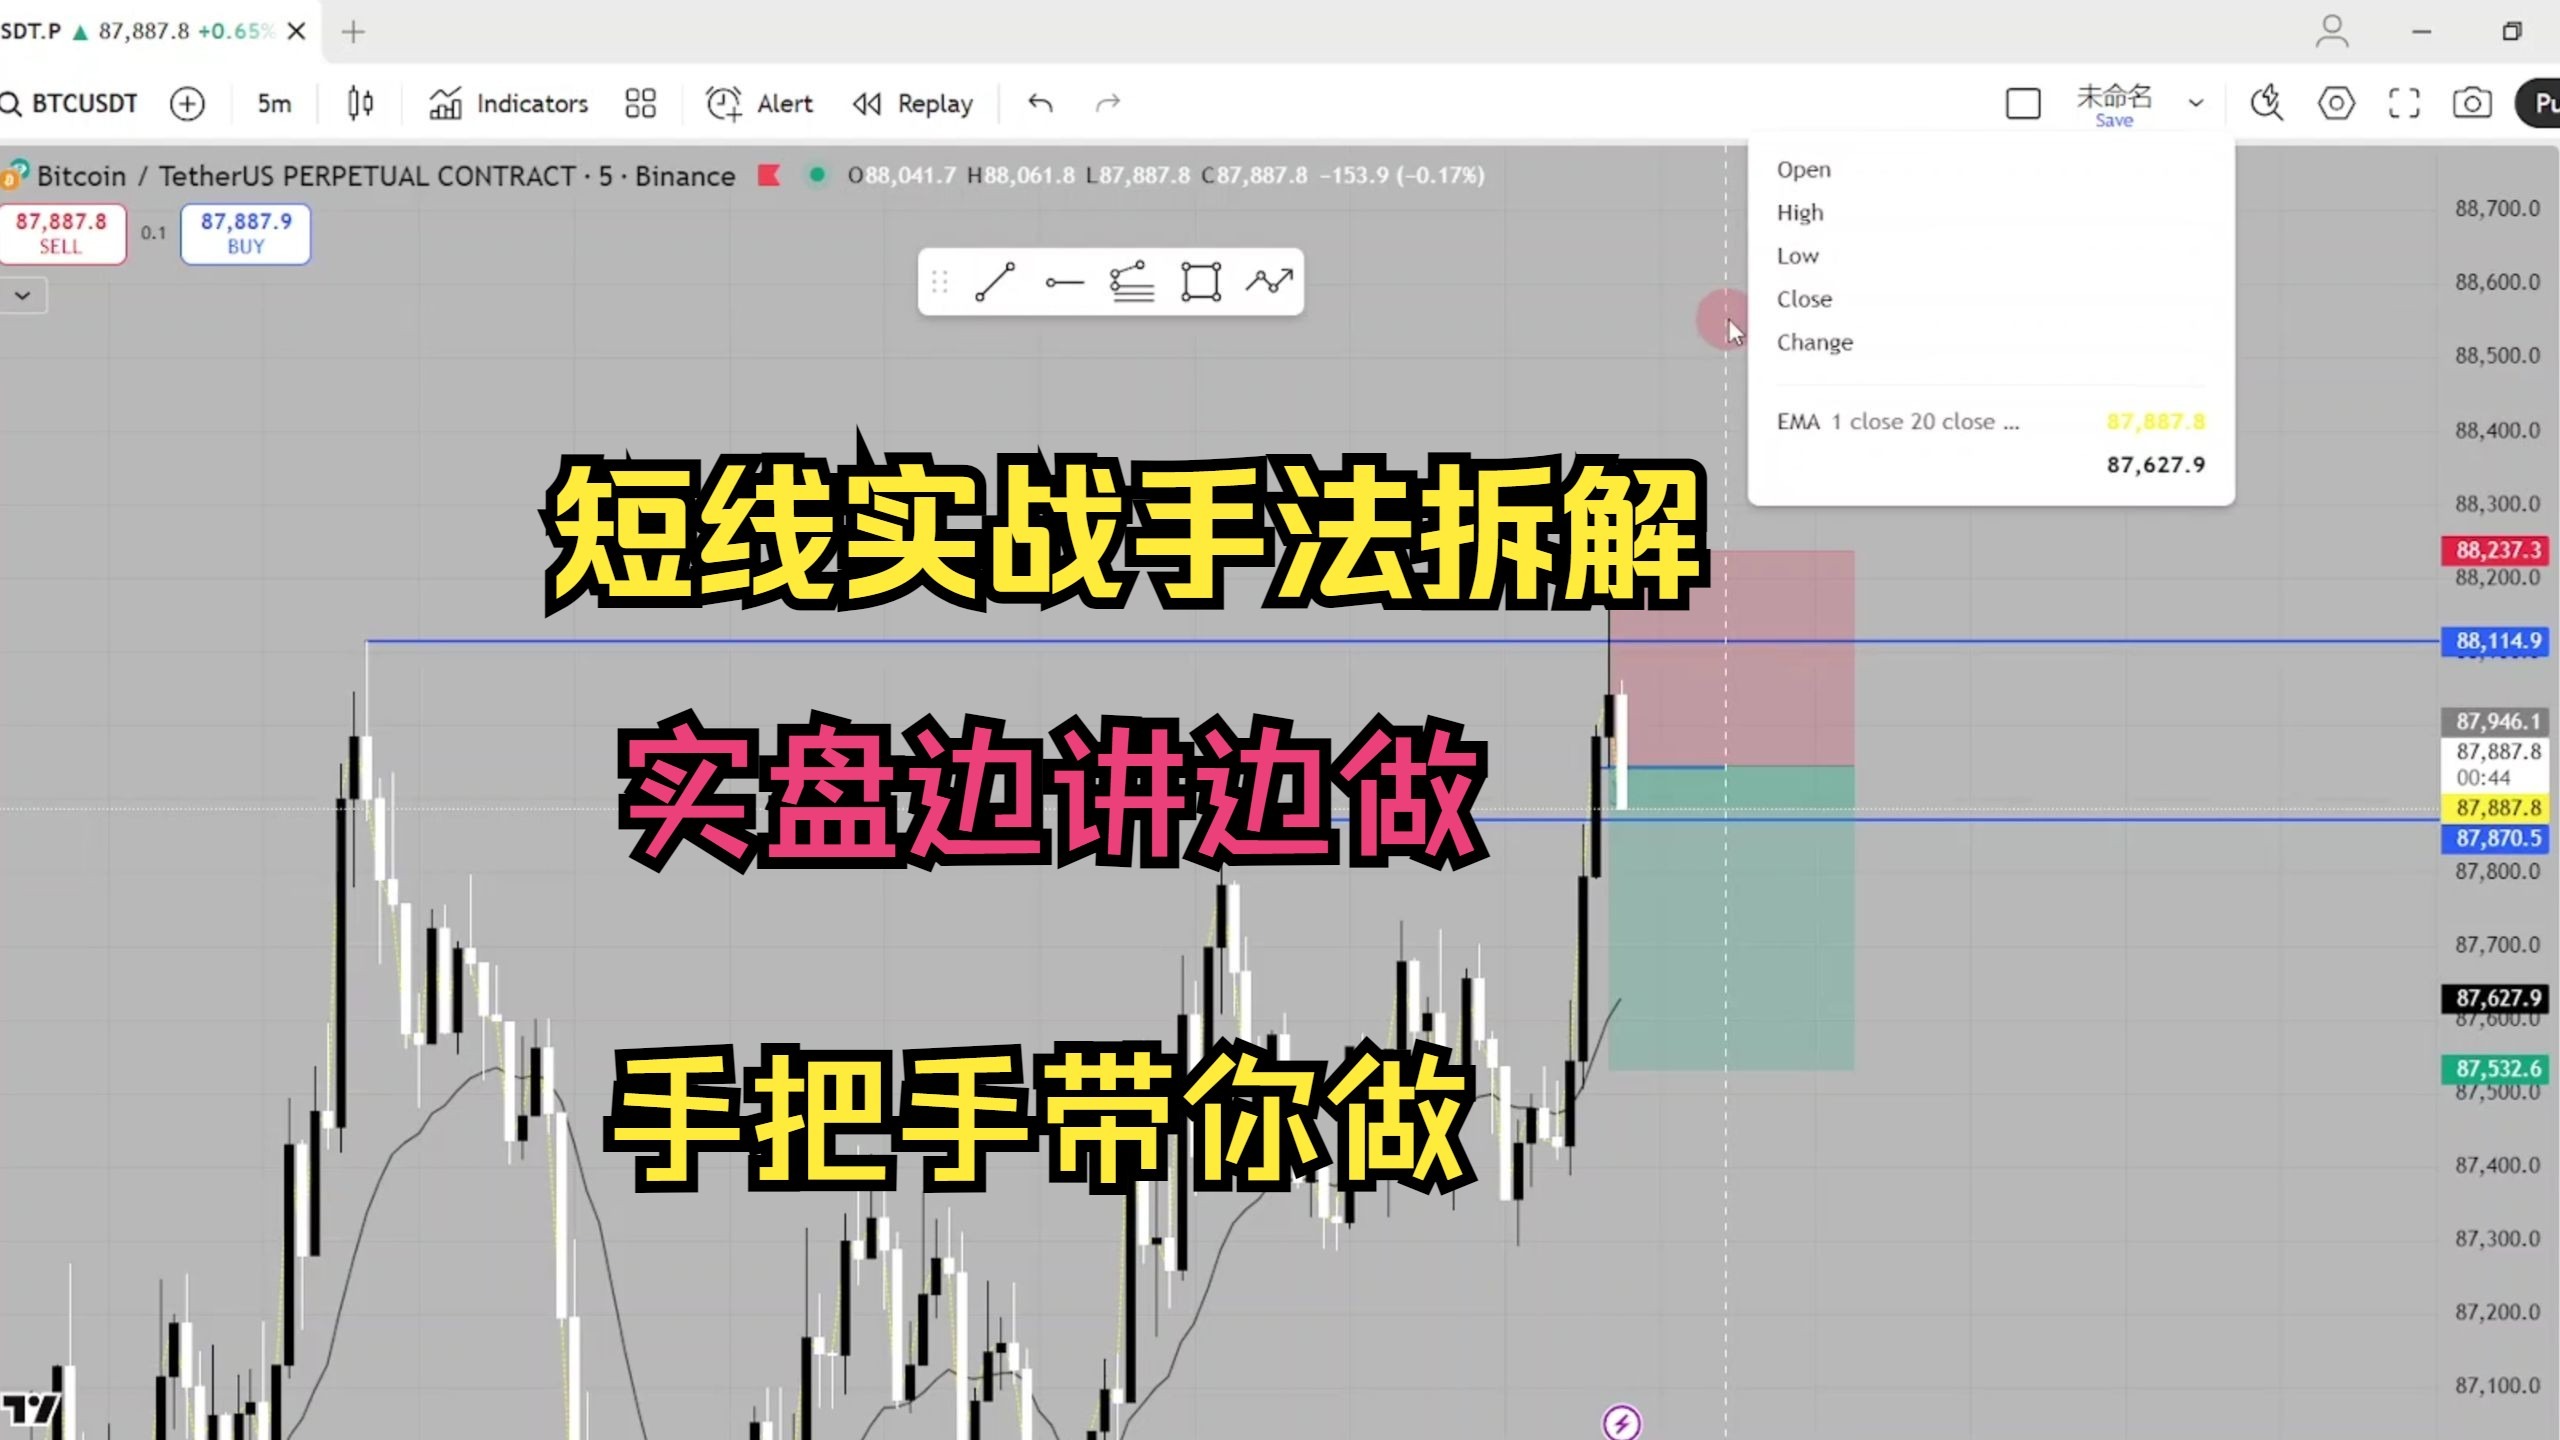Select High in the data context menu

point(1800,212)
